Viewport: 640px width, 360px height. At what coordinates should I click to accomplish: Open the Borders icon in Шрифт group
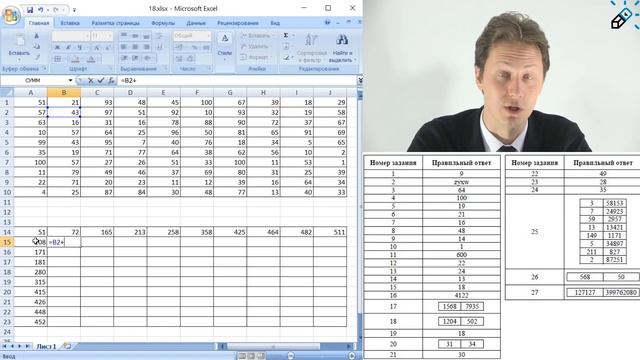point(58,59)
